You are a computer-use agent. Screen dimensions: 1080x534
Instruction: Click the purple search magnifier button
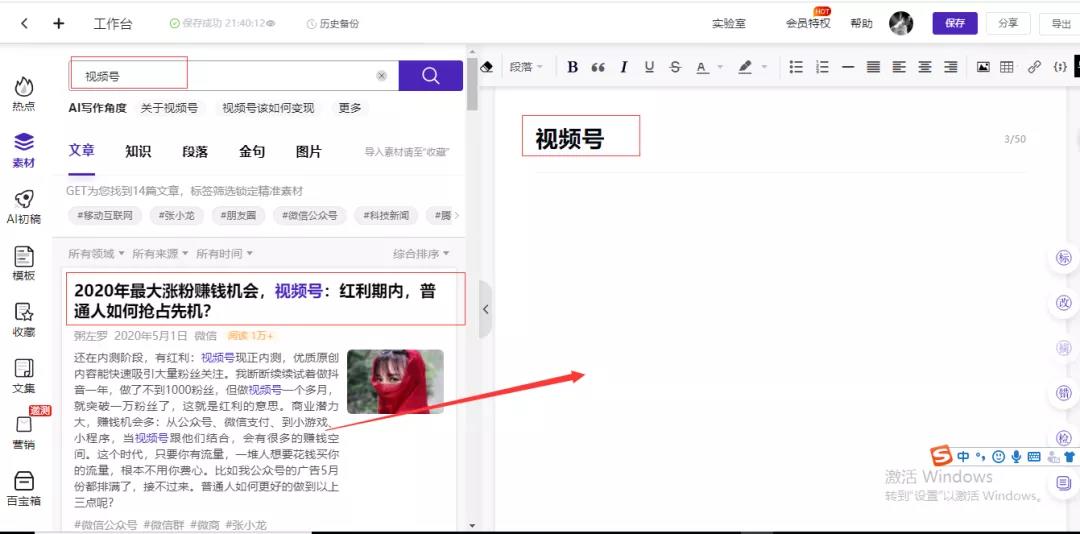[430, 76]
